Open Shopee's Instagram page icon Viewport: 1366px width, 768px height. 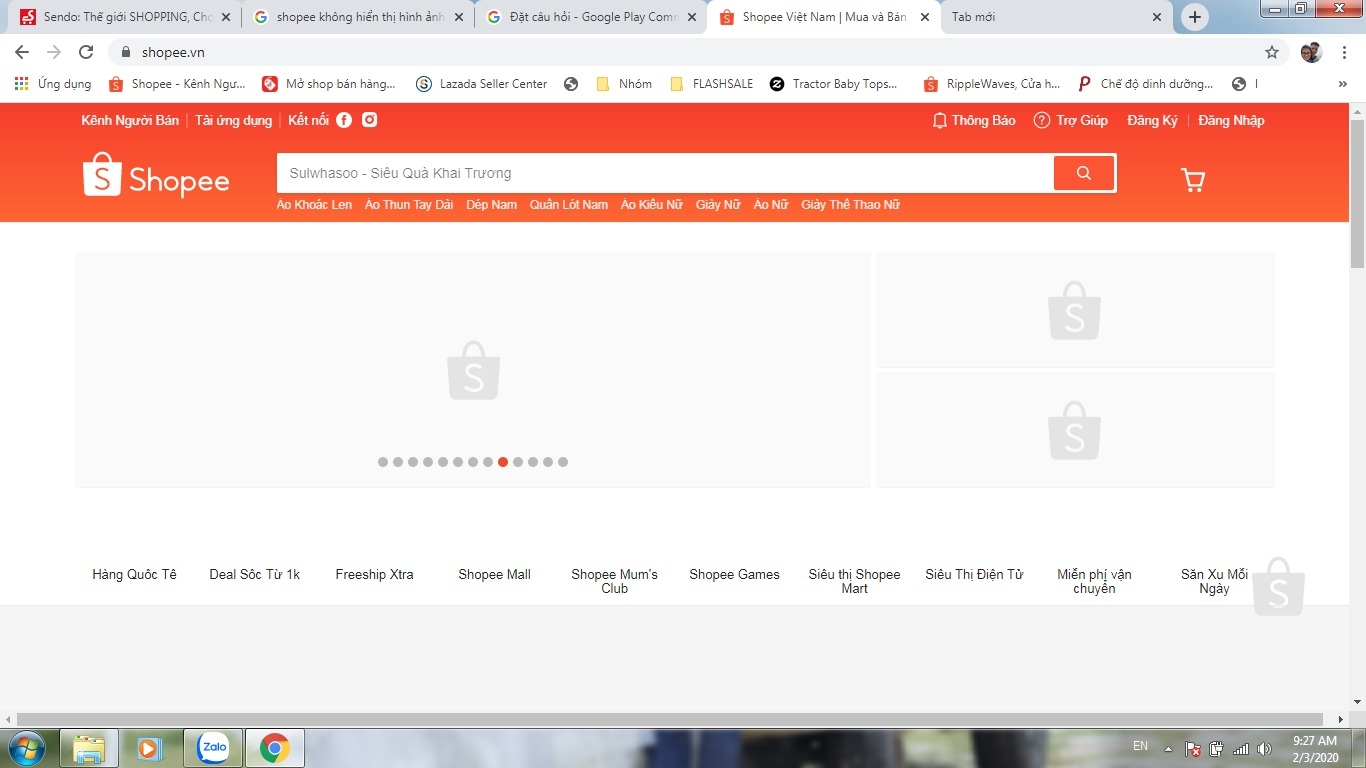click(x=369, y=120)
